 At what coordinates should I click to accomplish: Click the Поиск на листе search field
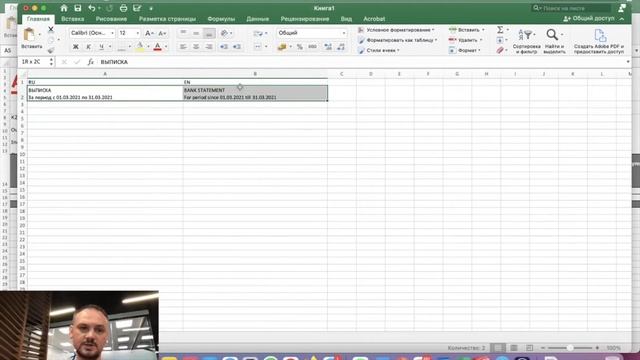[571, 8]
